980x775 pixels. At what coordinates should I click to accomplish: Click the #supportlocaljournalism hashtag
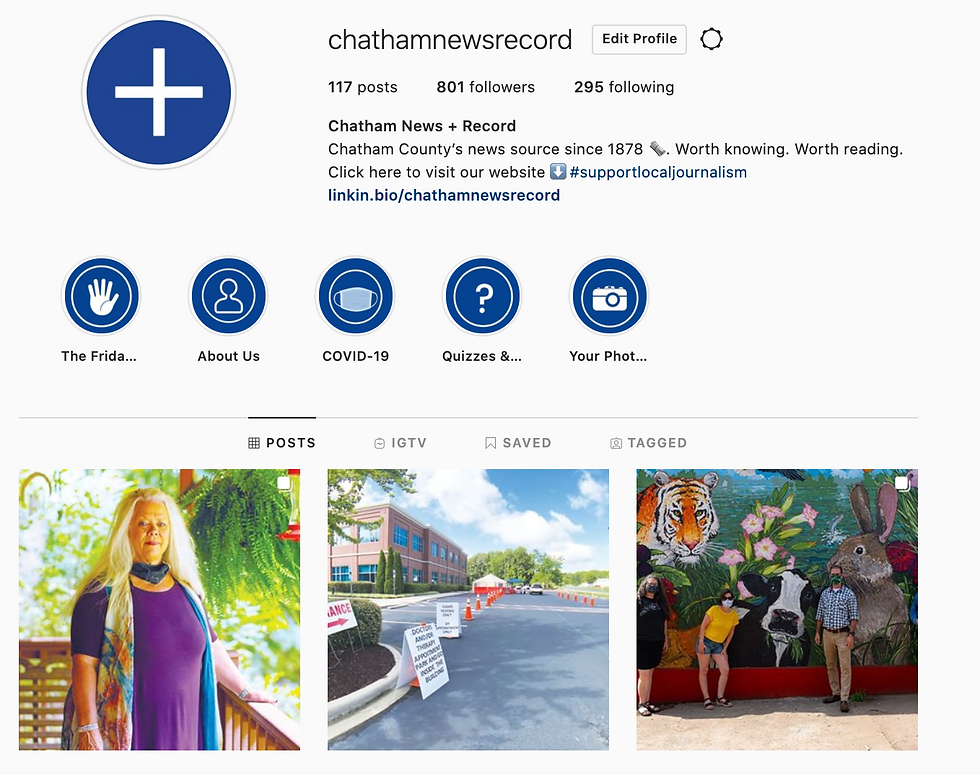[x=658, y=172]
